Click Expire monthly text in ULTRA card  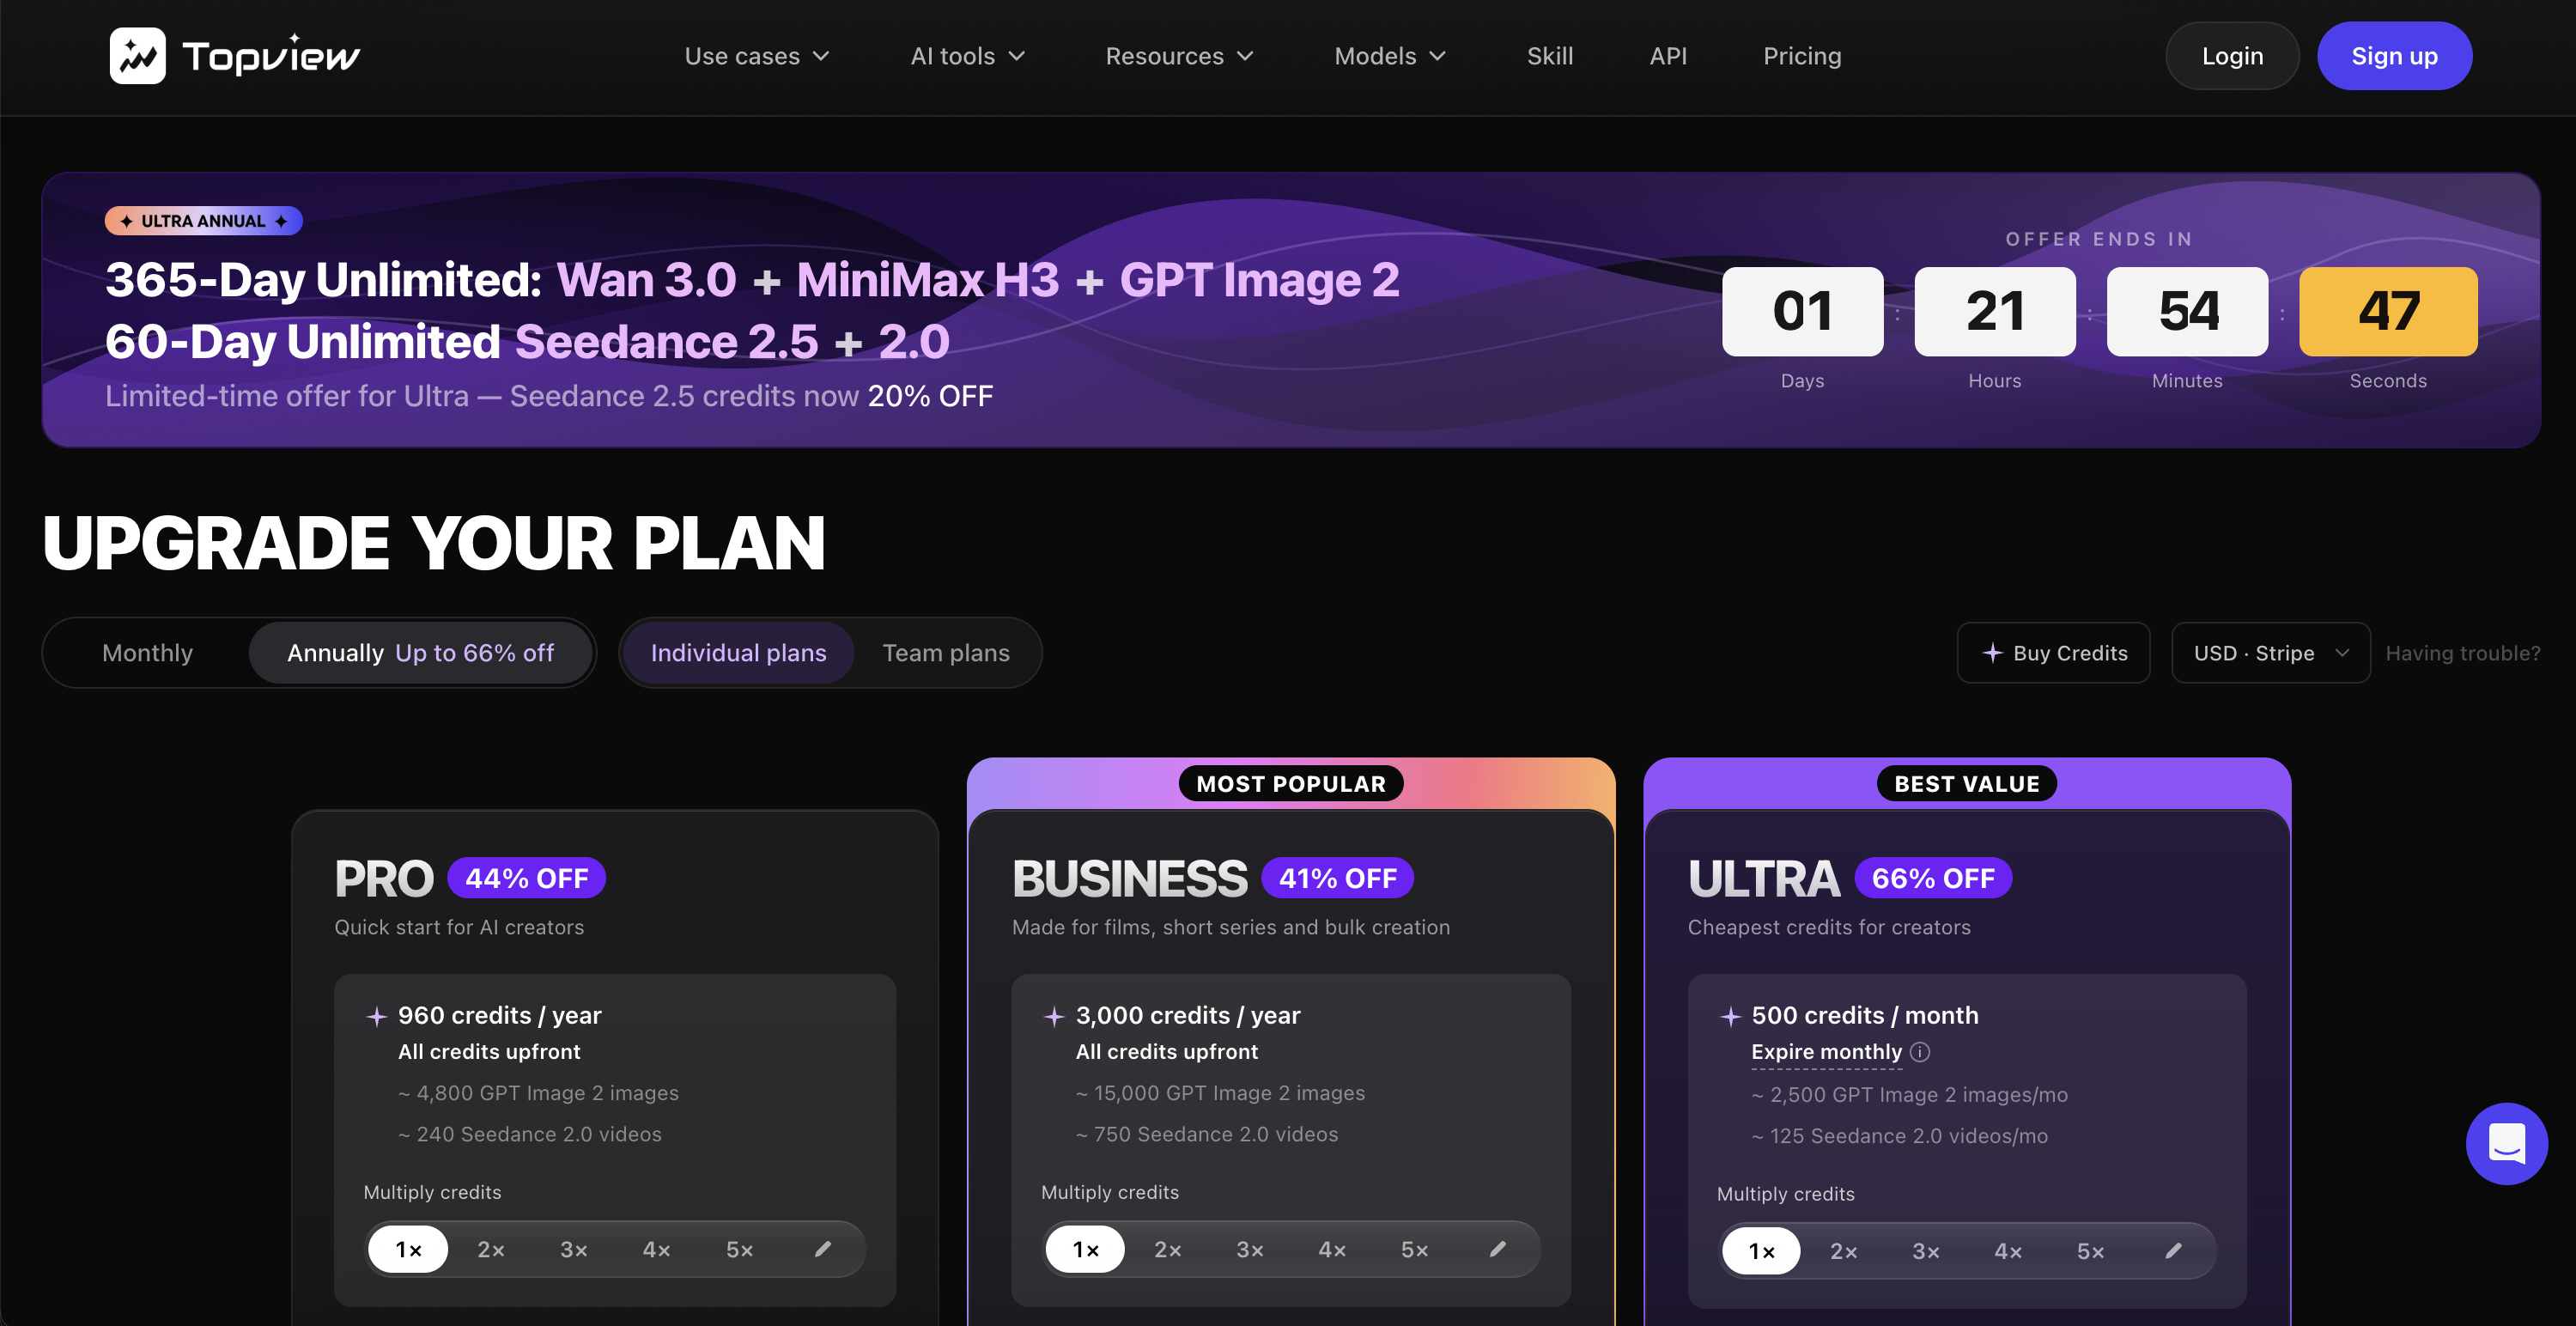point(1826,1052)
